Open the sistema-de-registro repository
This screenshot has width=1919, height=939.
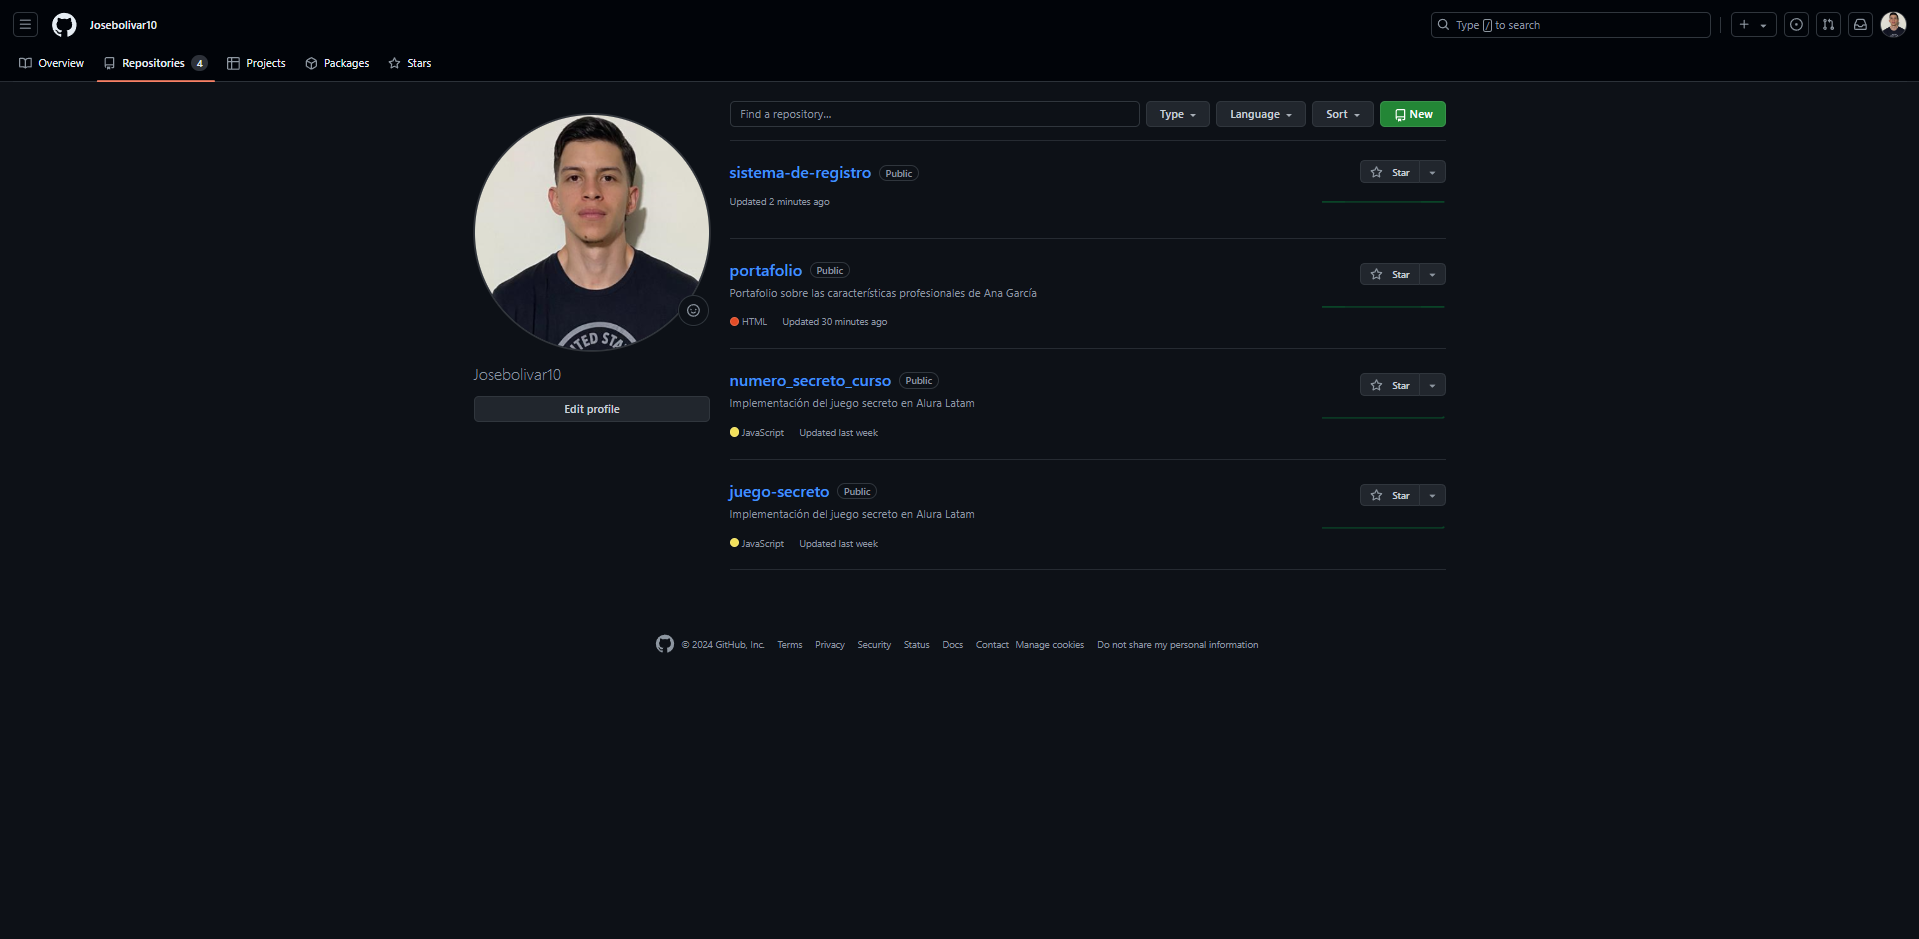click(x=800, y=173)
